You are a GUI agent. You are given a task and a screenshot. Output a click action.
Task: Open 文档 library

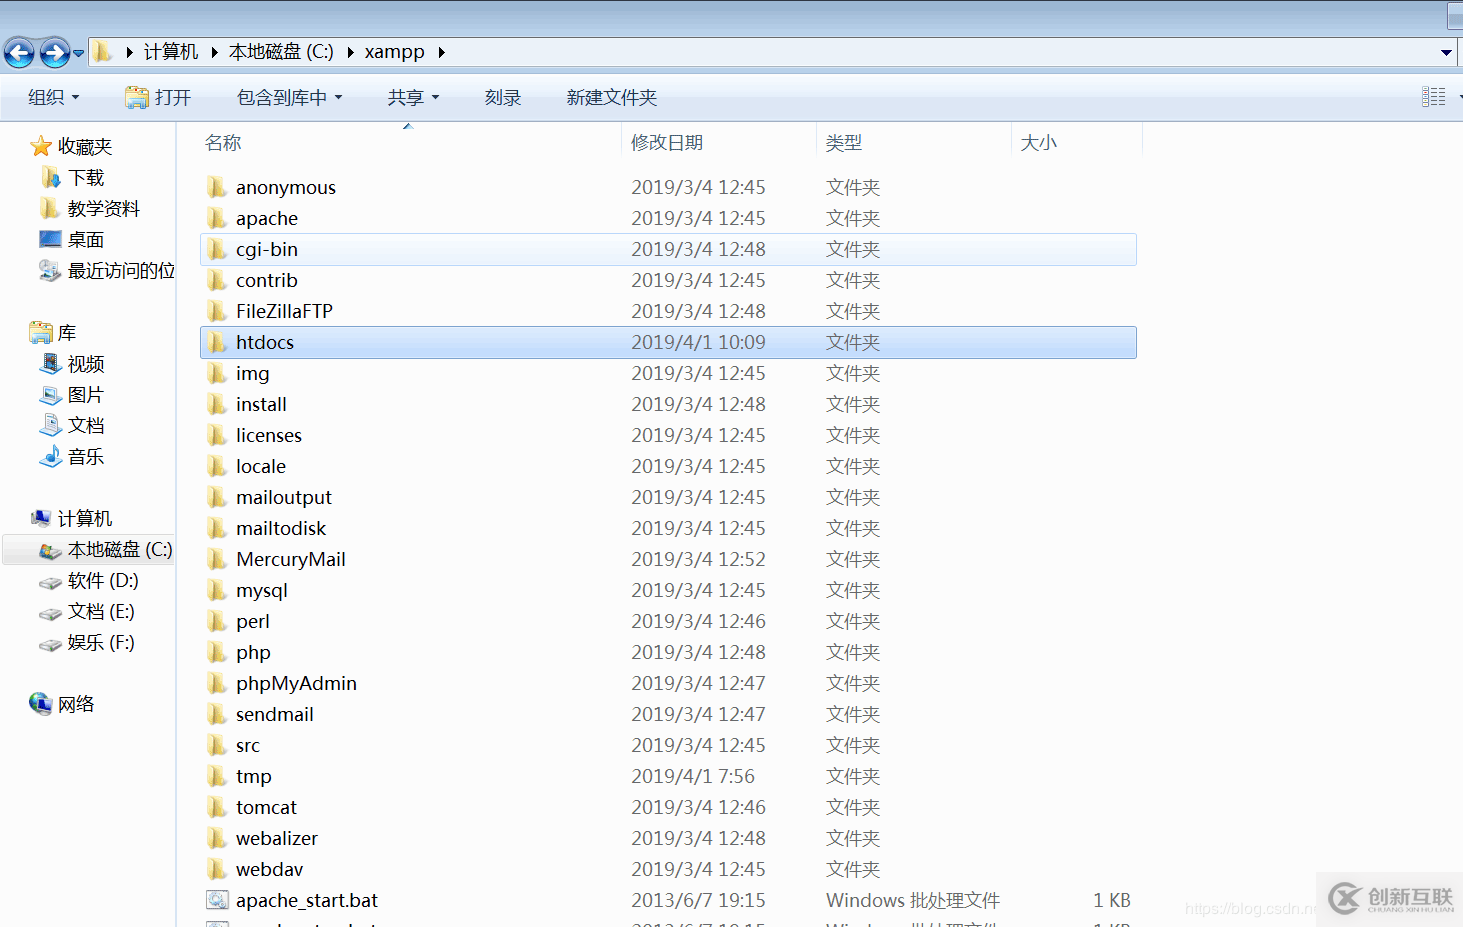point(71,425)
